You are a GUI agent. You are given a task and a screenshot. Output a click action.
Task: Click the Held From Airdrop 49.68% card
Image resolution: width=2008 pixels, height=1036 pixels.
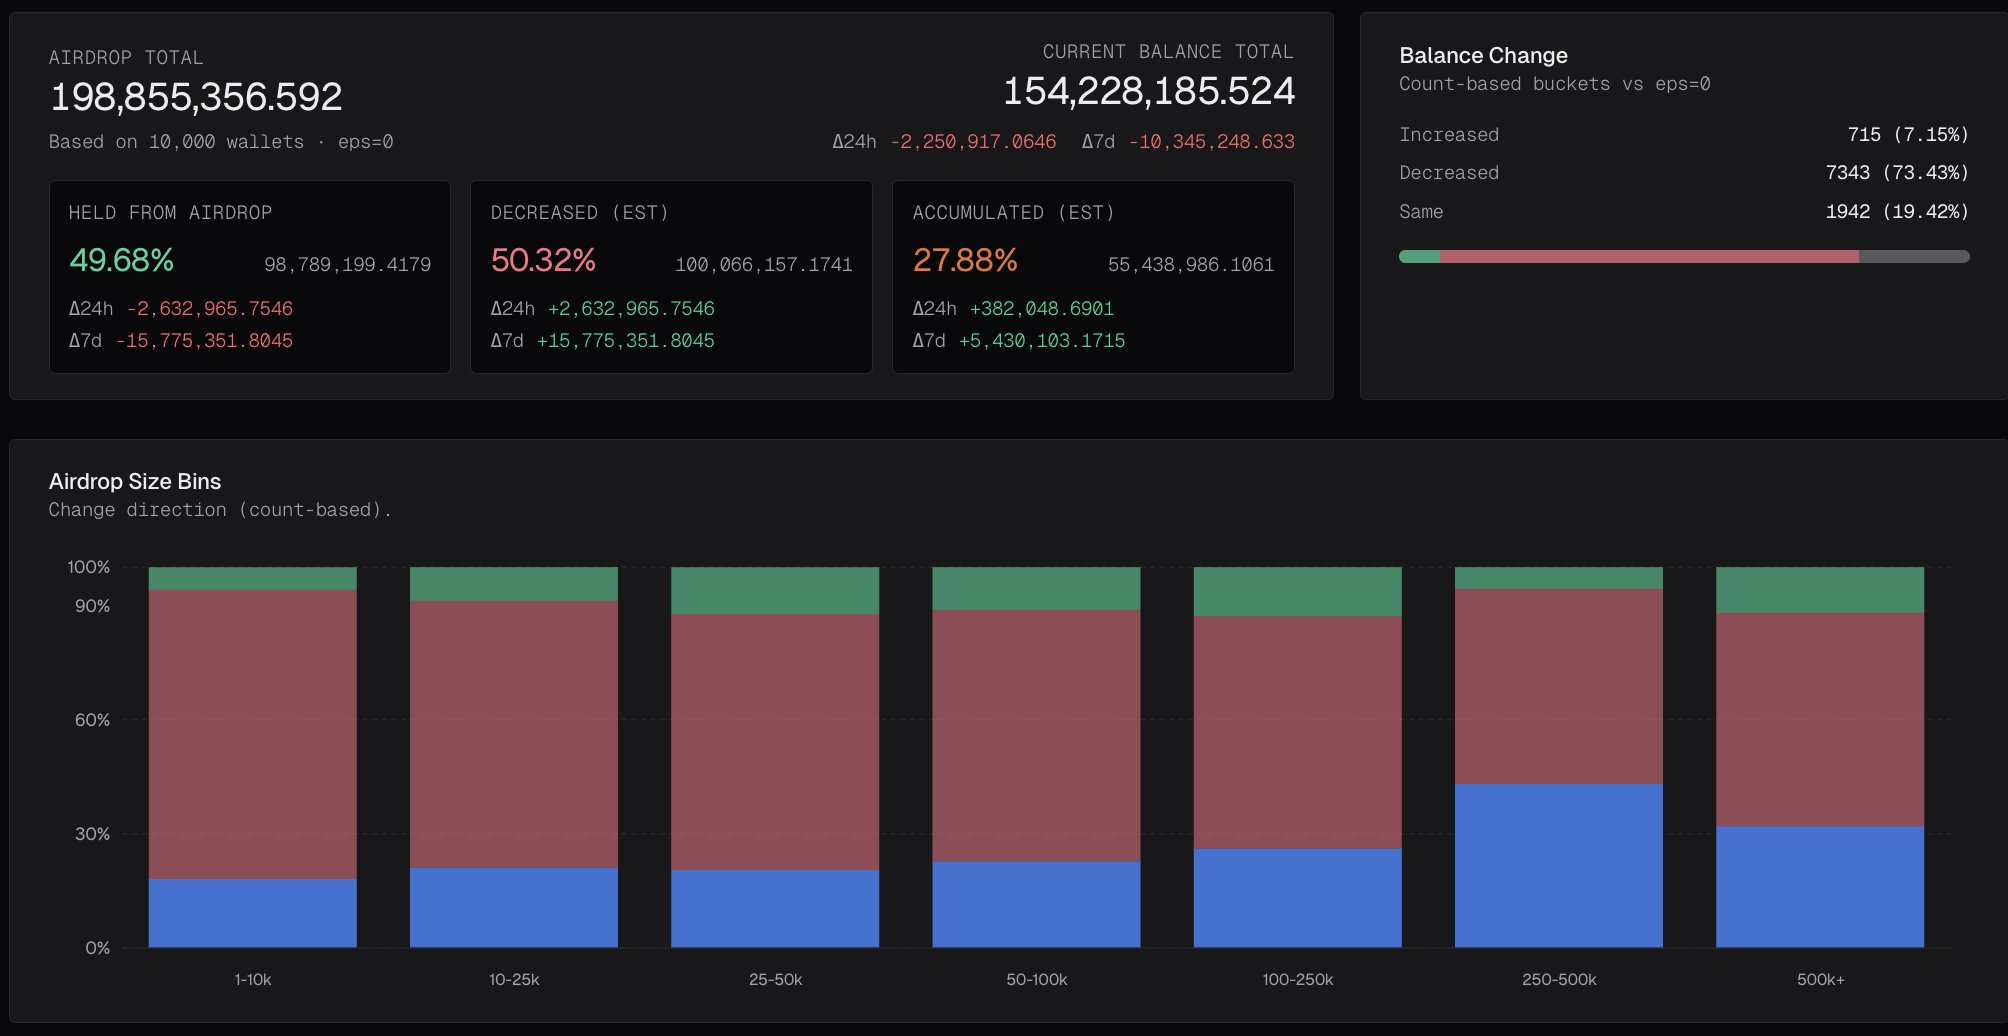click(x=249, y=276)
